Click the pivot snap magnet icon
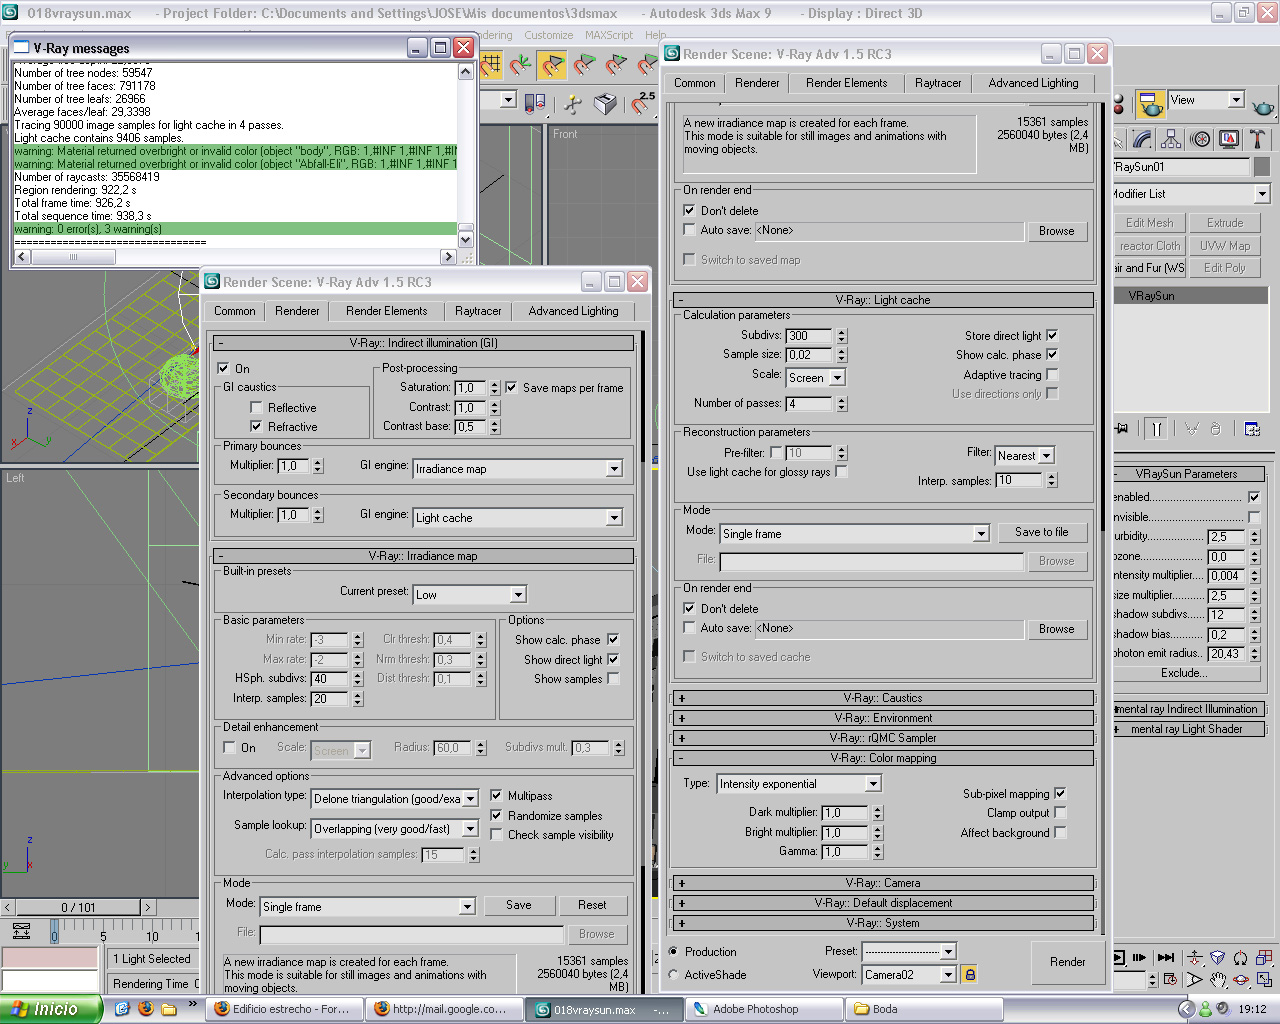This screenshot has width=1280, height=1024. 521,66
